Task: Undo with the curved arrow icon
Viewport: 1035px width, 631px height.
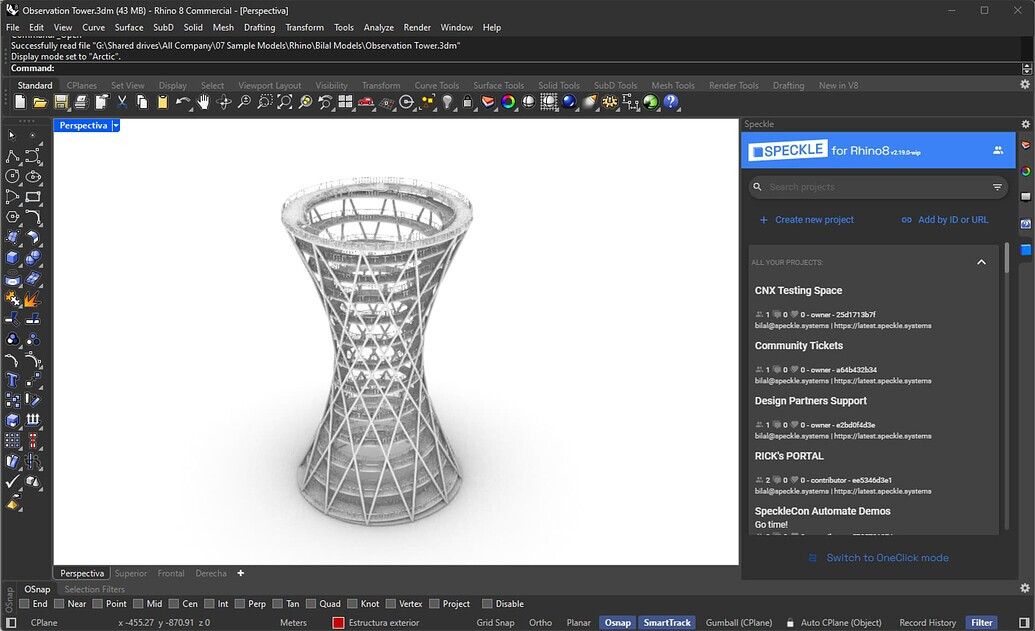Action: coord(182,102)
